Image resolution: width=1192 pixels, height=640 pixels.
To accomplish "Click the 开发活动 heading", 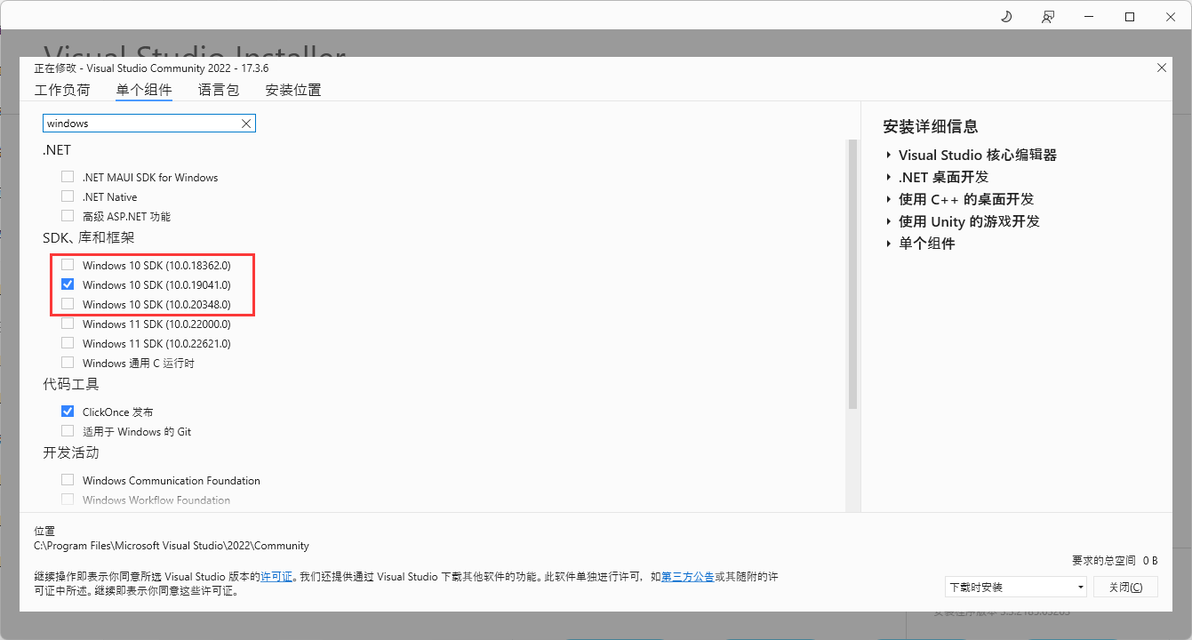I will [x=71, y=452].
